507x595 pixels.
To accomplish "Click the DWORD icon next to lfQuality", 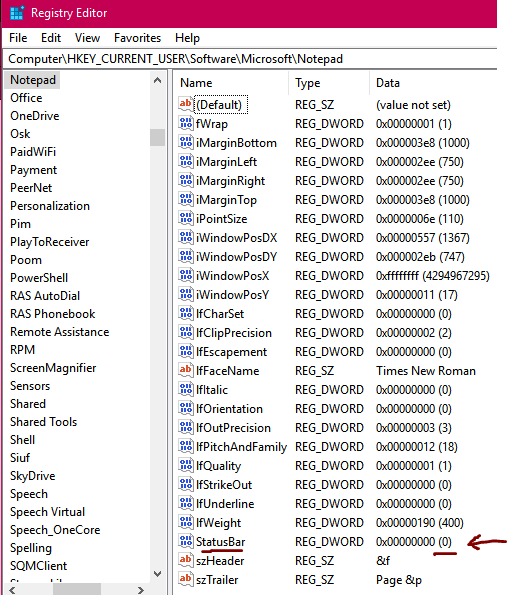I will coord(185,465).
